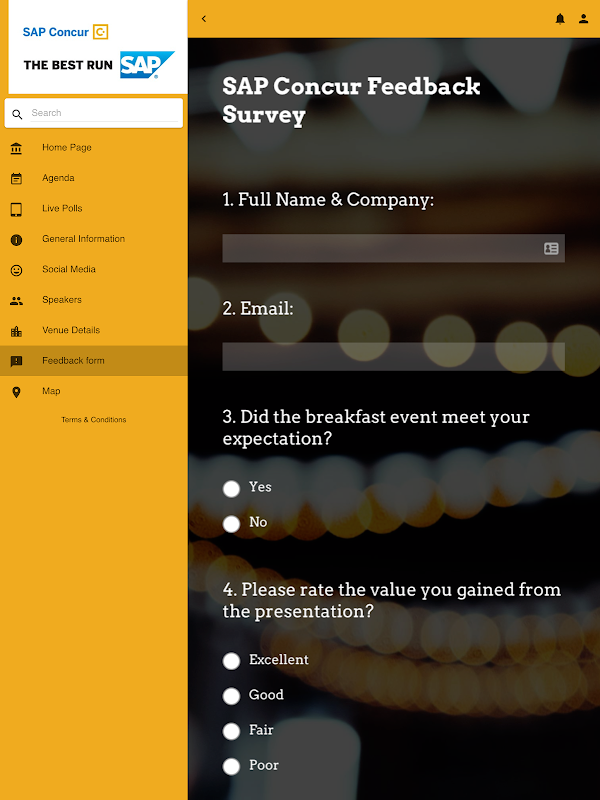The width and height of the screenshot is (600, 800).
Task: Click the Live Polls tablet icon
Action: (16, 209)
